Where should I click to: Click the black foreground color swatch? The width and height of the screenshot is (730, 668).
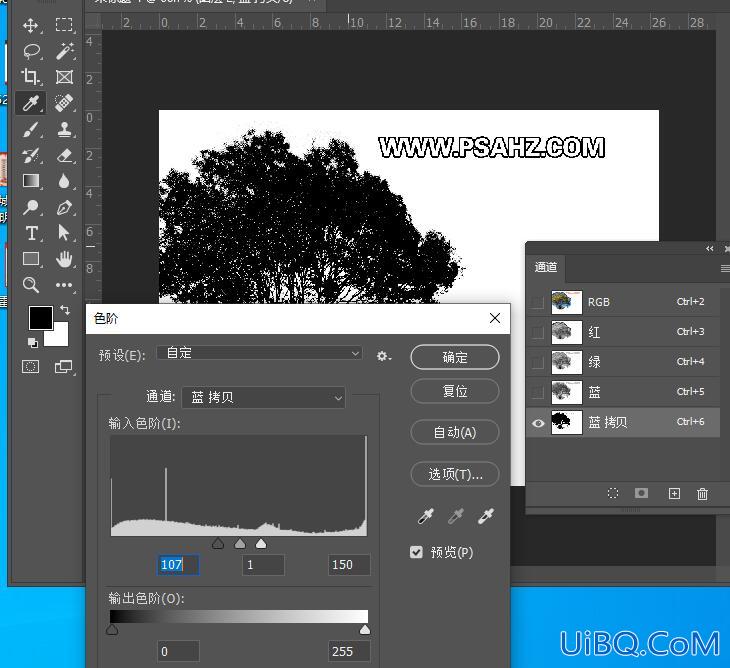[41, 318]
